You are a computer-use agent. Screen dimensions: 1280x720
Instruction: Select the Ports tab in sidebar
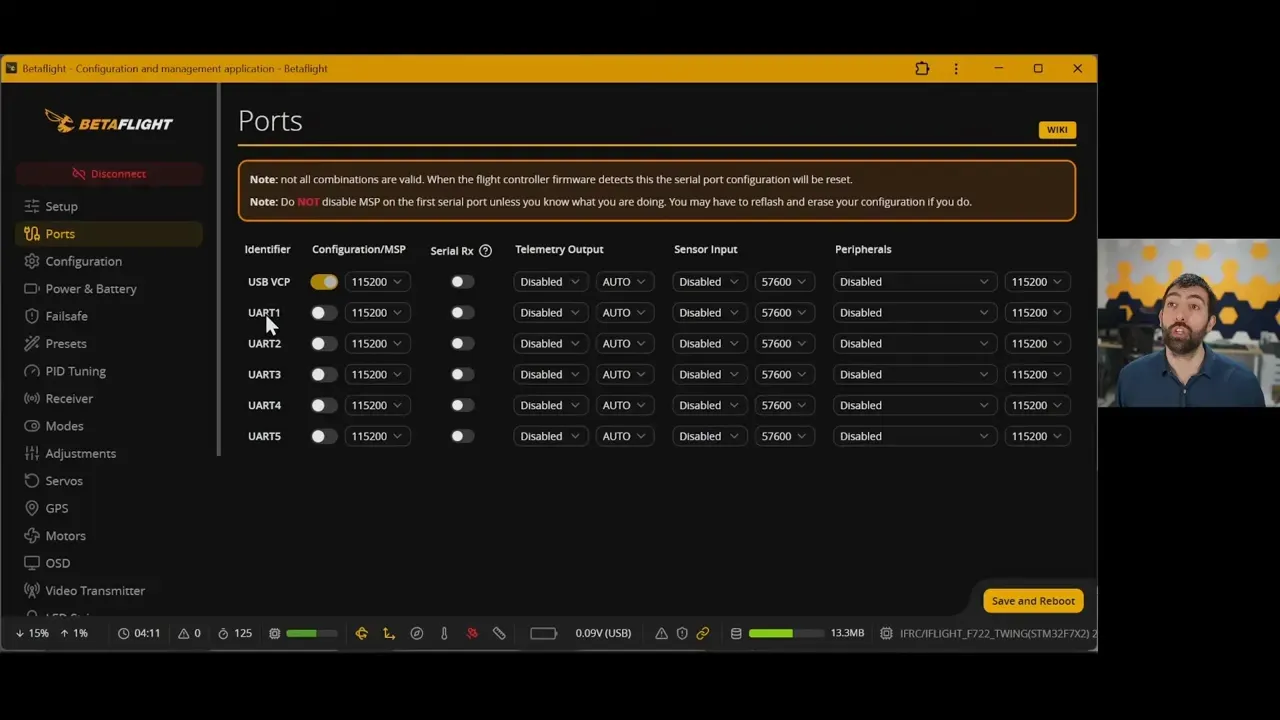pos(108,234)
